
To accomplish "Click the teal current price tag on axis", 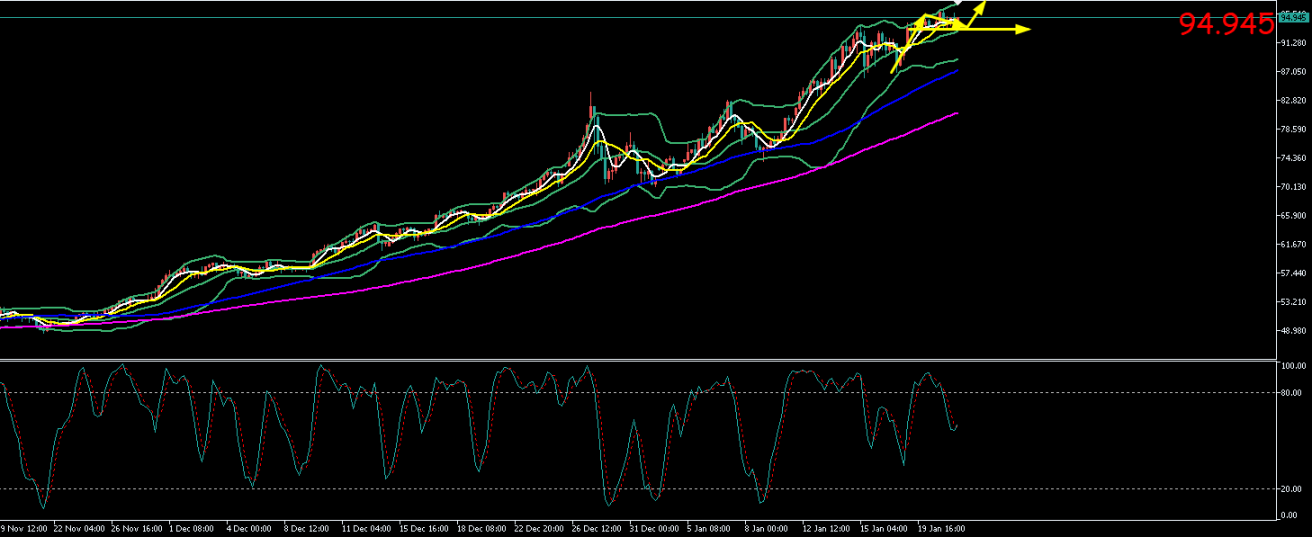I will [x=1293, y=17].
